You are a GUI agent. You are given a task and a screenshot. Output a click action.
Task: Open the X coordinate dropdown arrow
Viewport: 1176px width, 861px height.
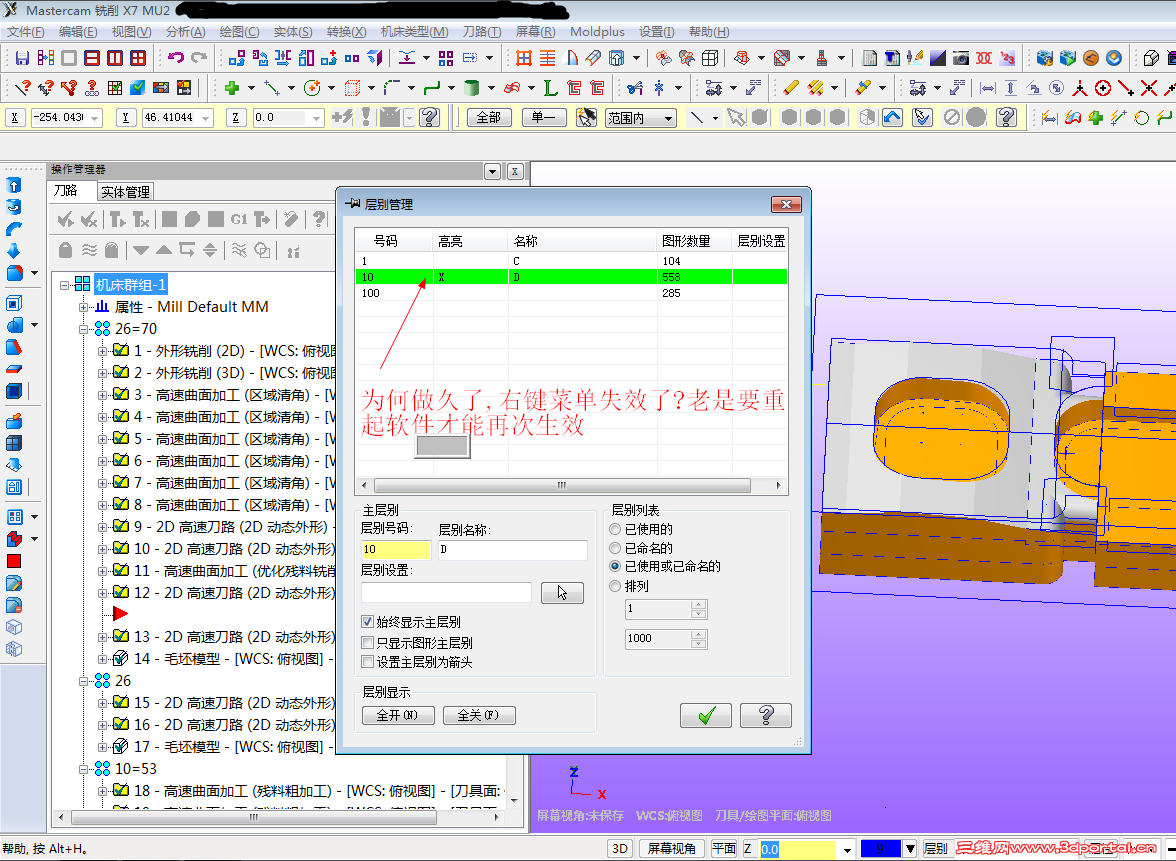(94, 118)
